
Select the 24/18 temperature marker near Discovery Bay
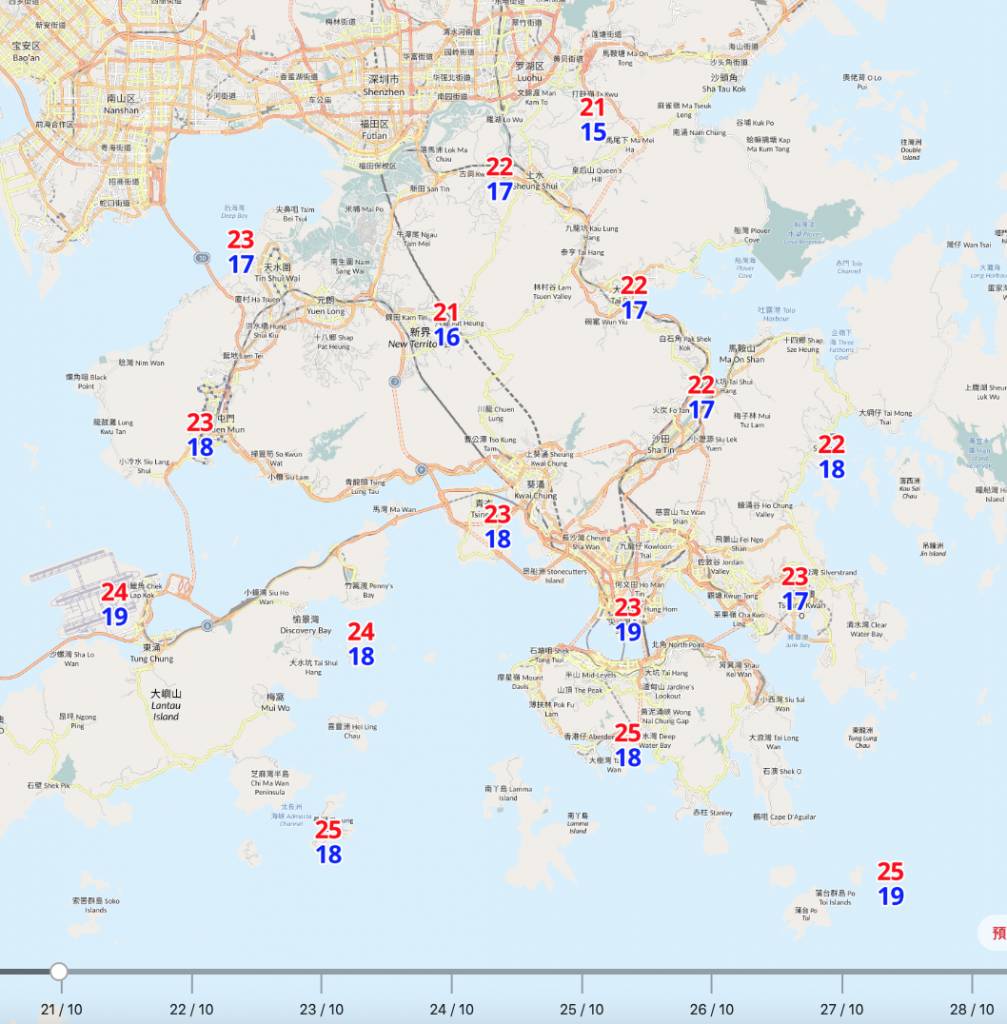pos(361,644)
